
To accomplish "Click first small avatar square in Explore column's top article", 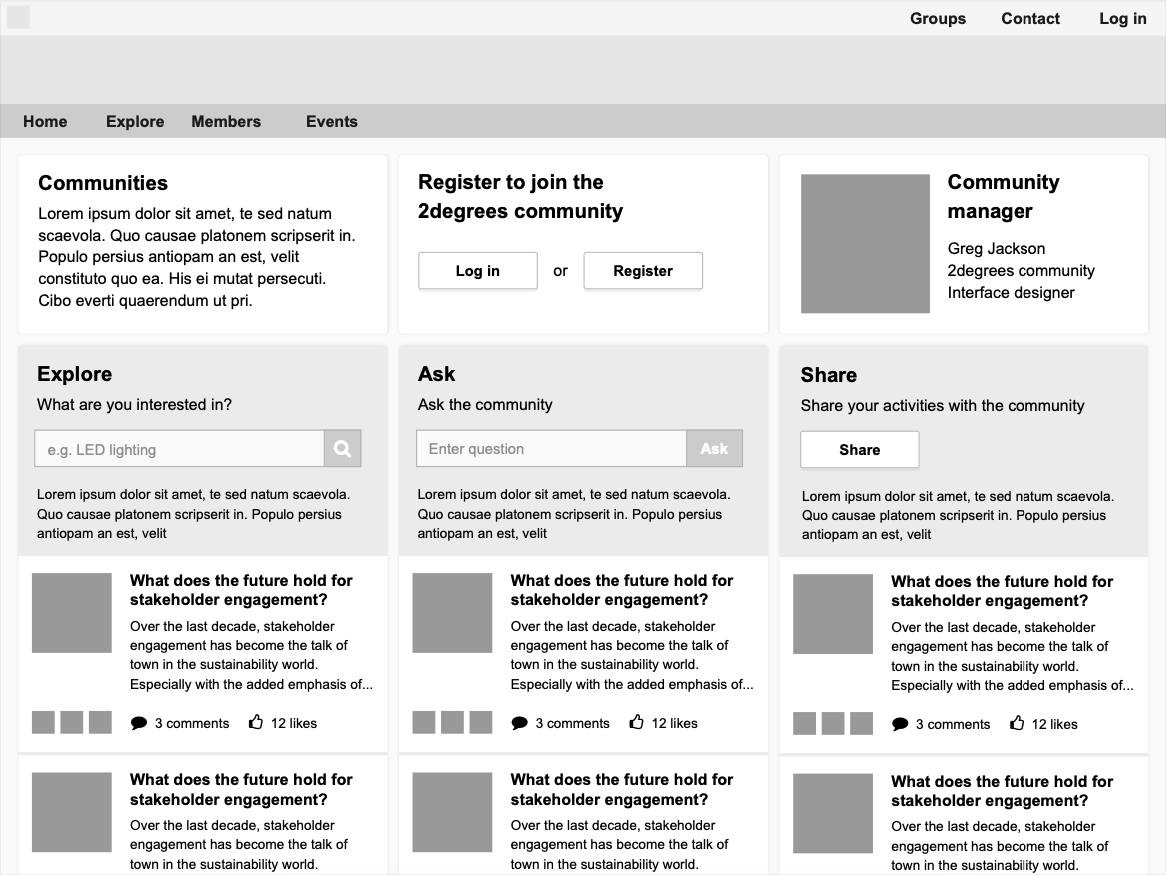I will point(43,723).
